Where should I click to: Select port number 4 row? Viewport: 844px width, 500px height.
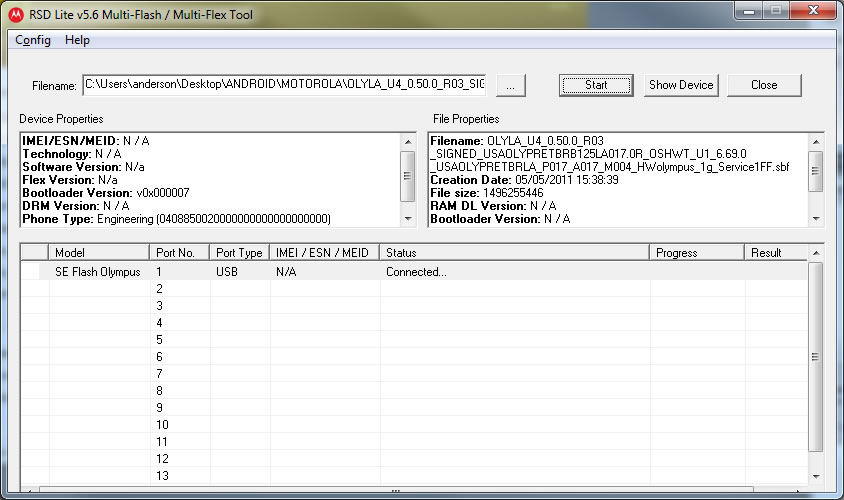413,323
